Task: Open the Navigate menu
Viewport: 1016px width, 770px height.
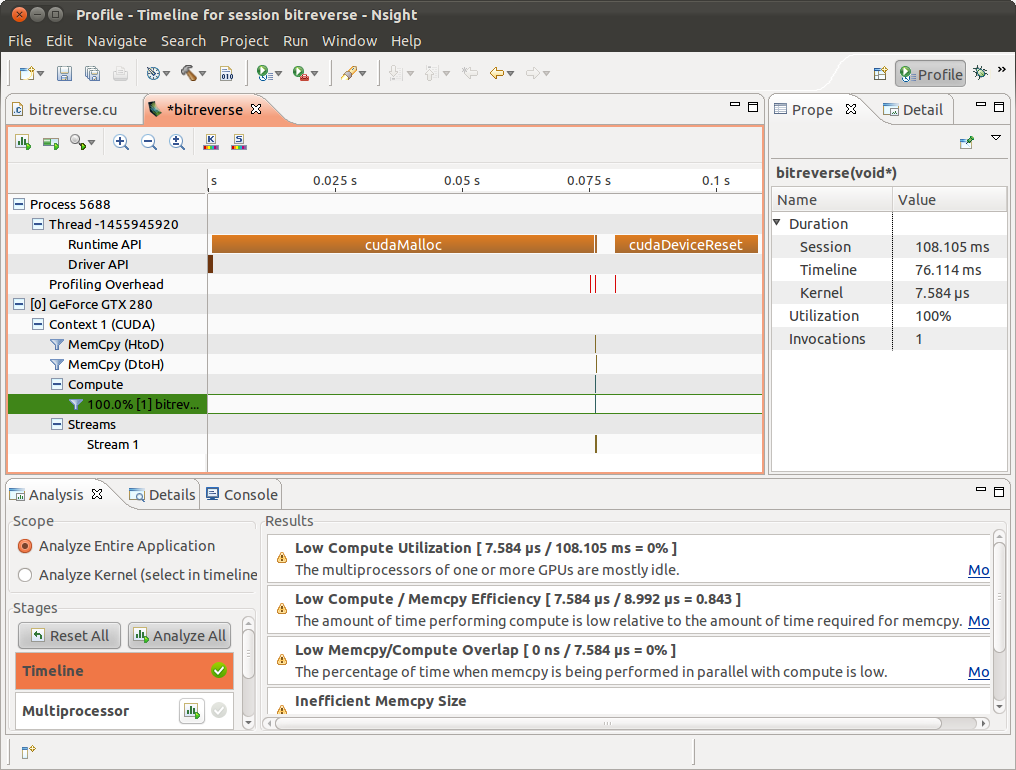Action: [x=117, y=41]
